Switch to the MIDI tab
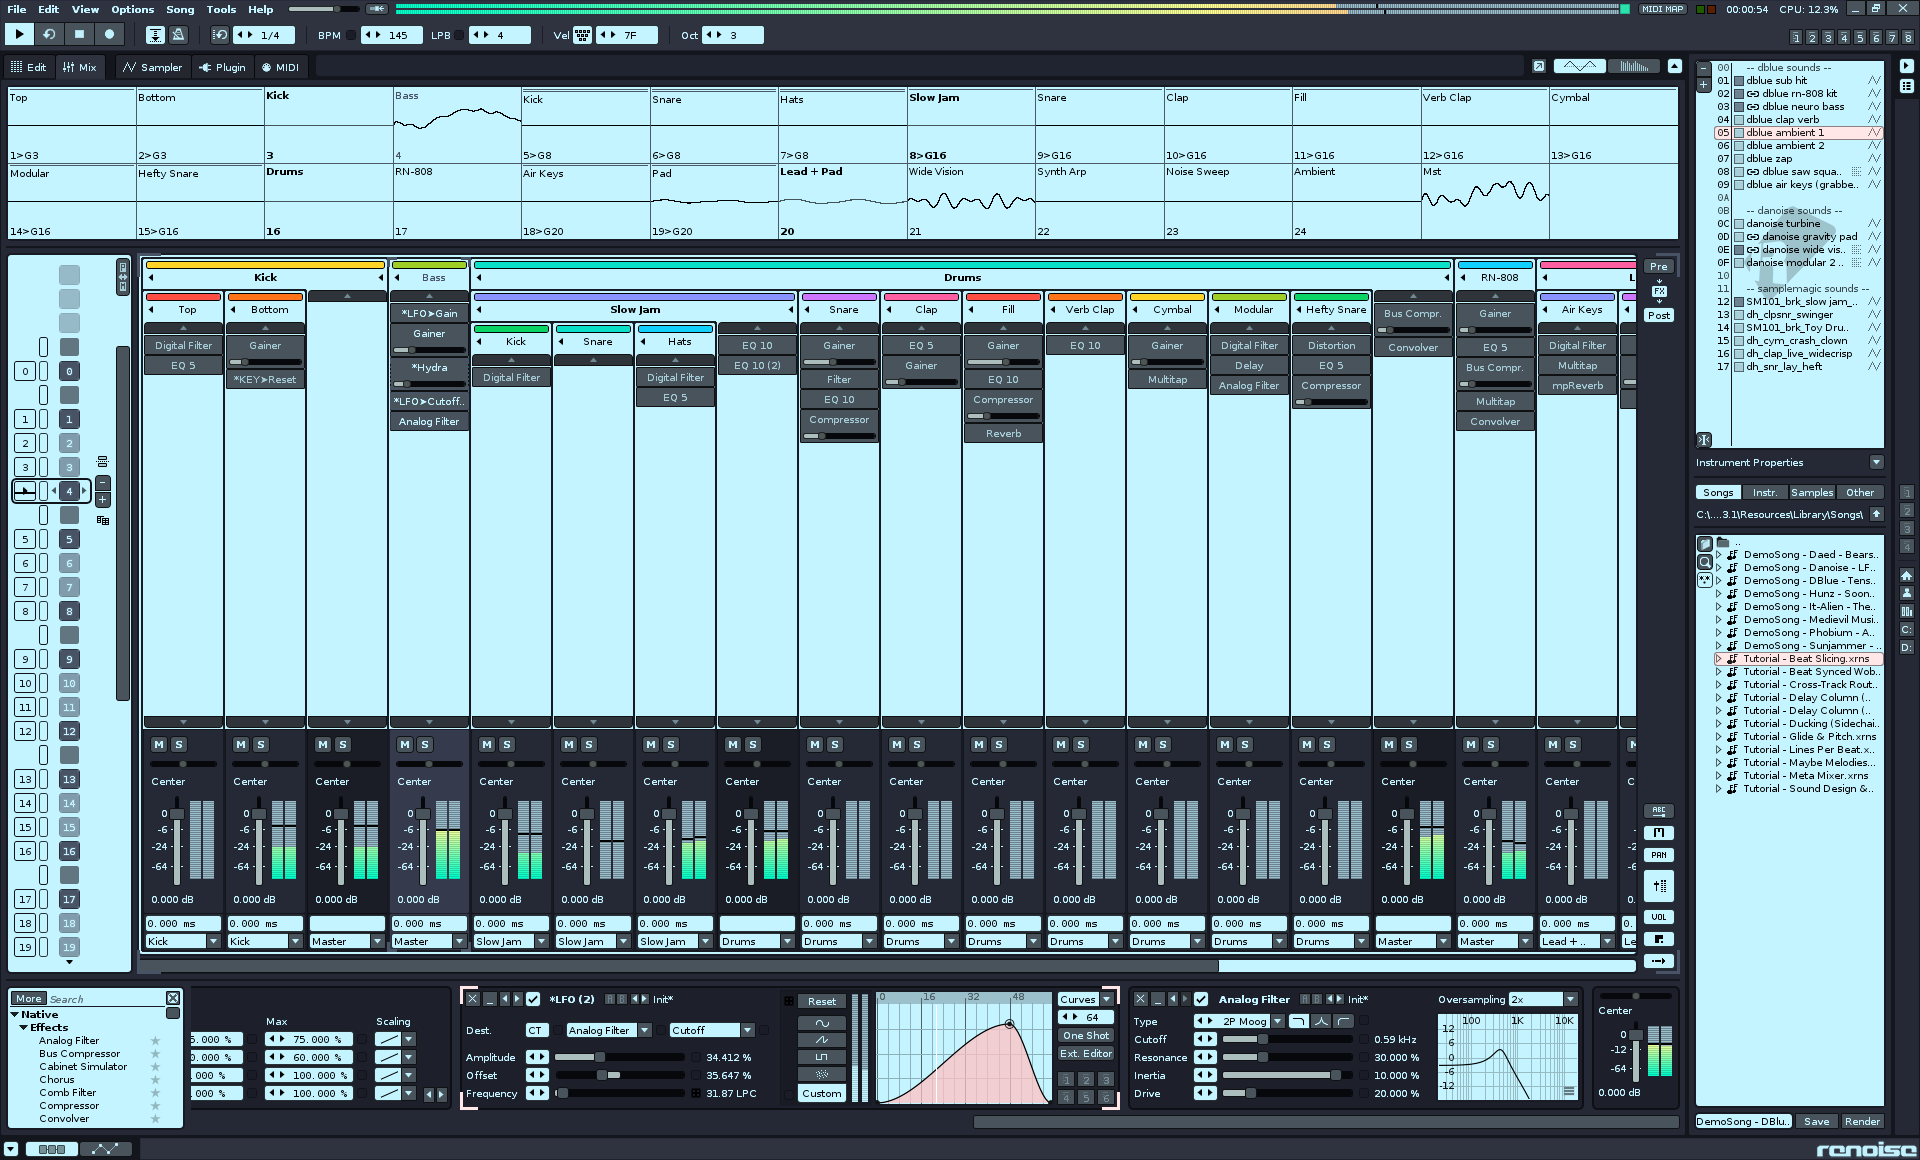Viewport: 1920px width, 1160px height. (x=280, y=67)
